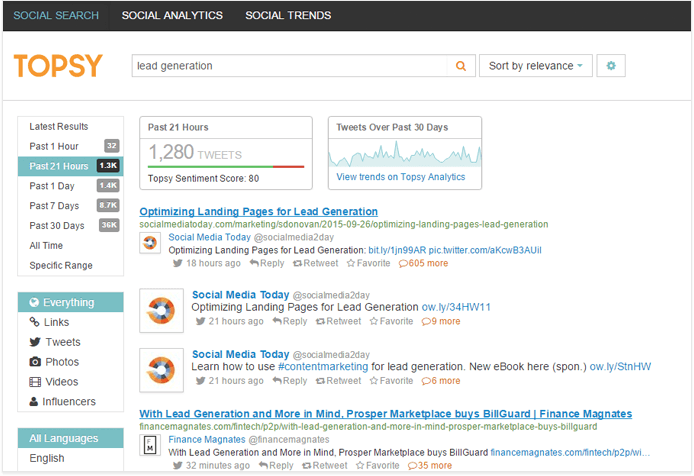Click the TOPSY logo
694x476 pixels.
click(58, 66)
